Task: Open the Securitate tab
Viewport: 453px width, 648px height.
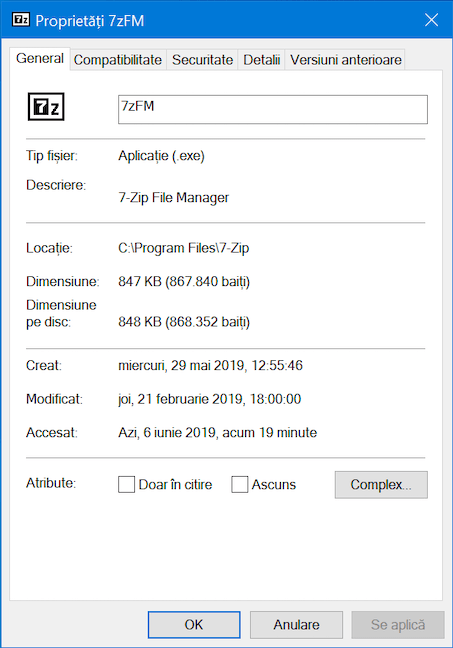Action: click(x=203, y=60)
